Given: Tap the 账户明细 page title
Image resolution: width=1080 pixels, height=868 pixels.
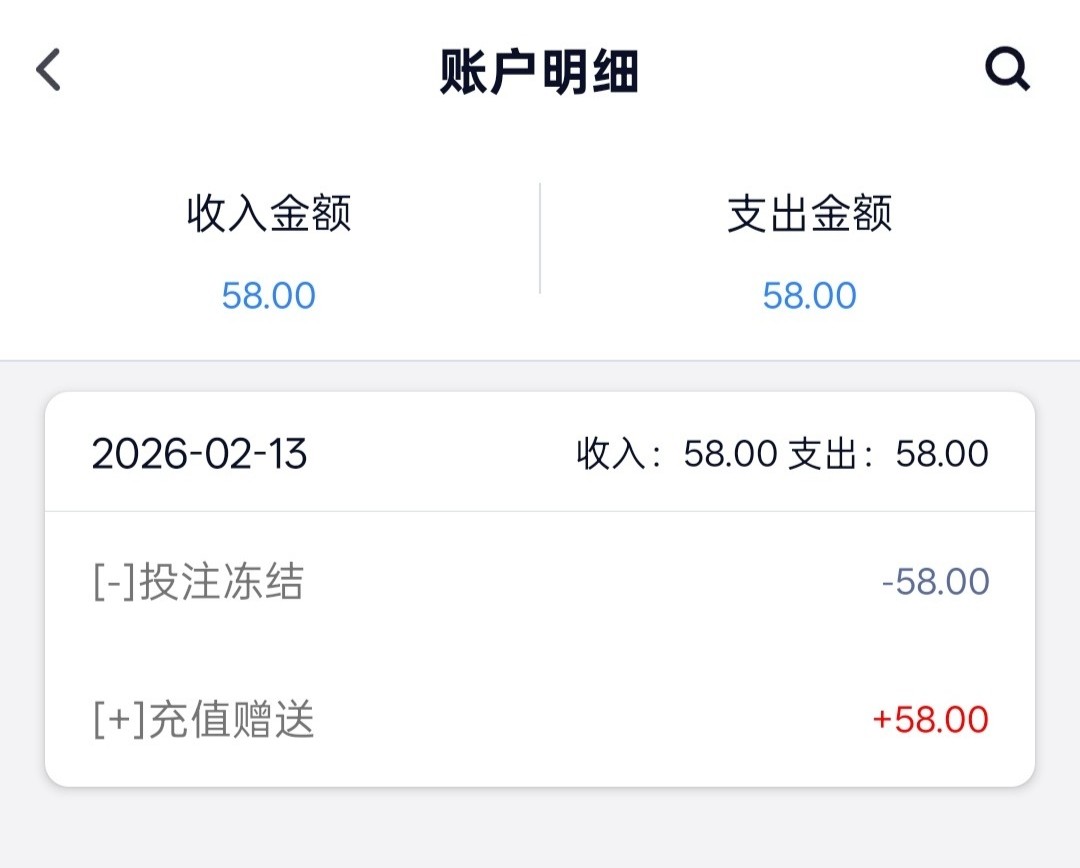Looking at the screenshot, I should [x=539, y=72].
